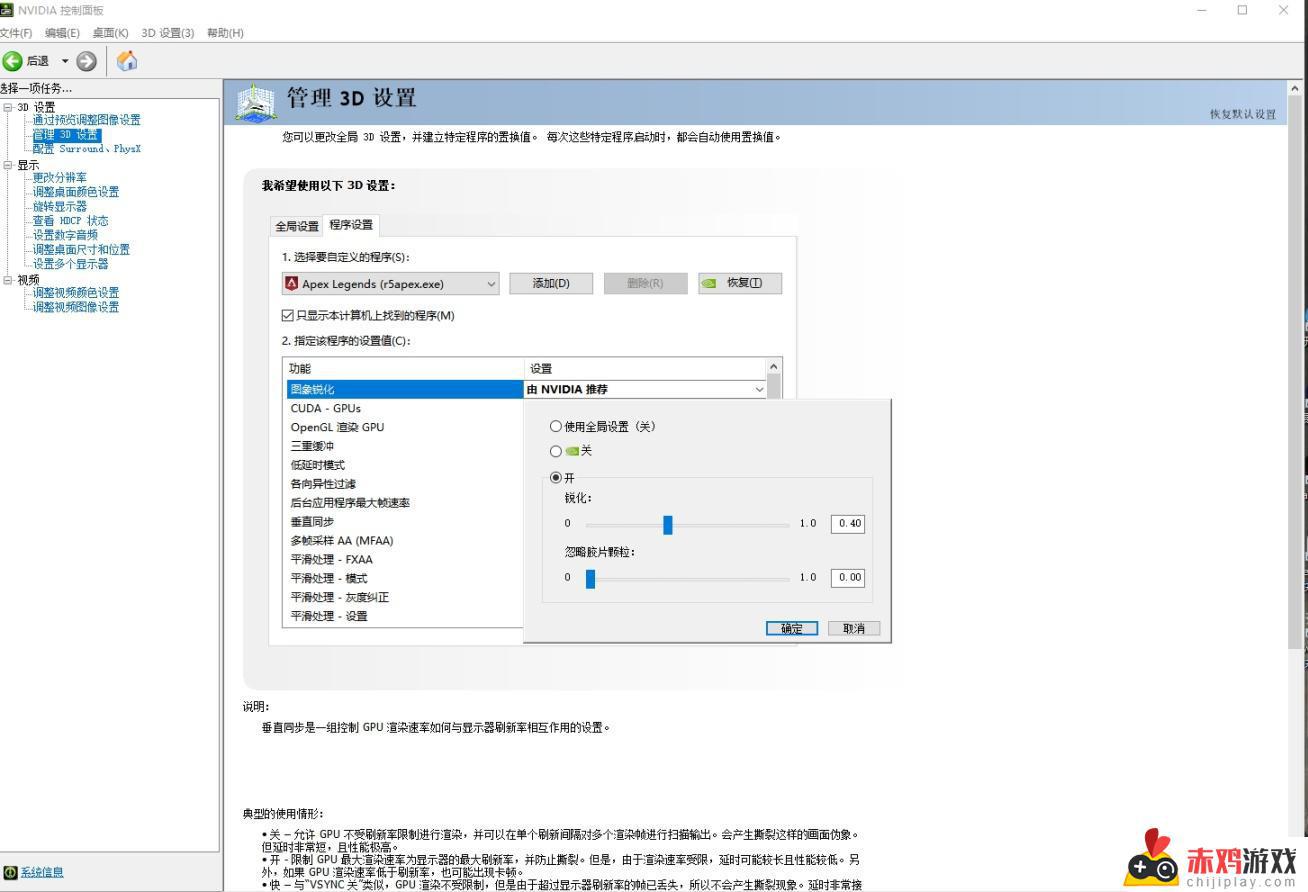Image resolution: width=1308 pixels, height=892 pixels.
Task: Select 调整视频颜色设置 tree item
Action: (75, 293)
